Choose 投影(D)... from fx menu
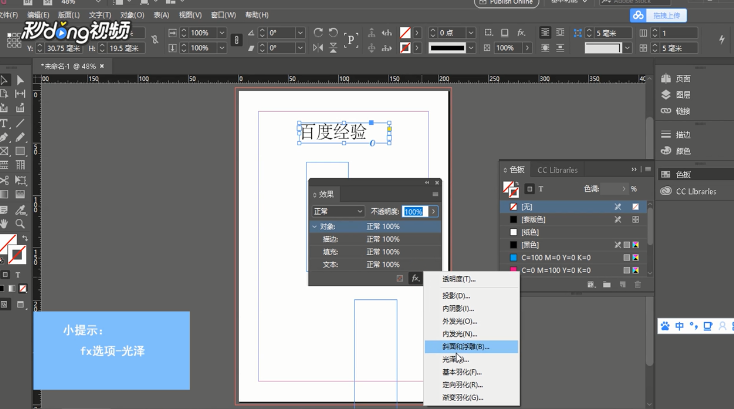Screen dimensions: 734x409 coord(472,296)
